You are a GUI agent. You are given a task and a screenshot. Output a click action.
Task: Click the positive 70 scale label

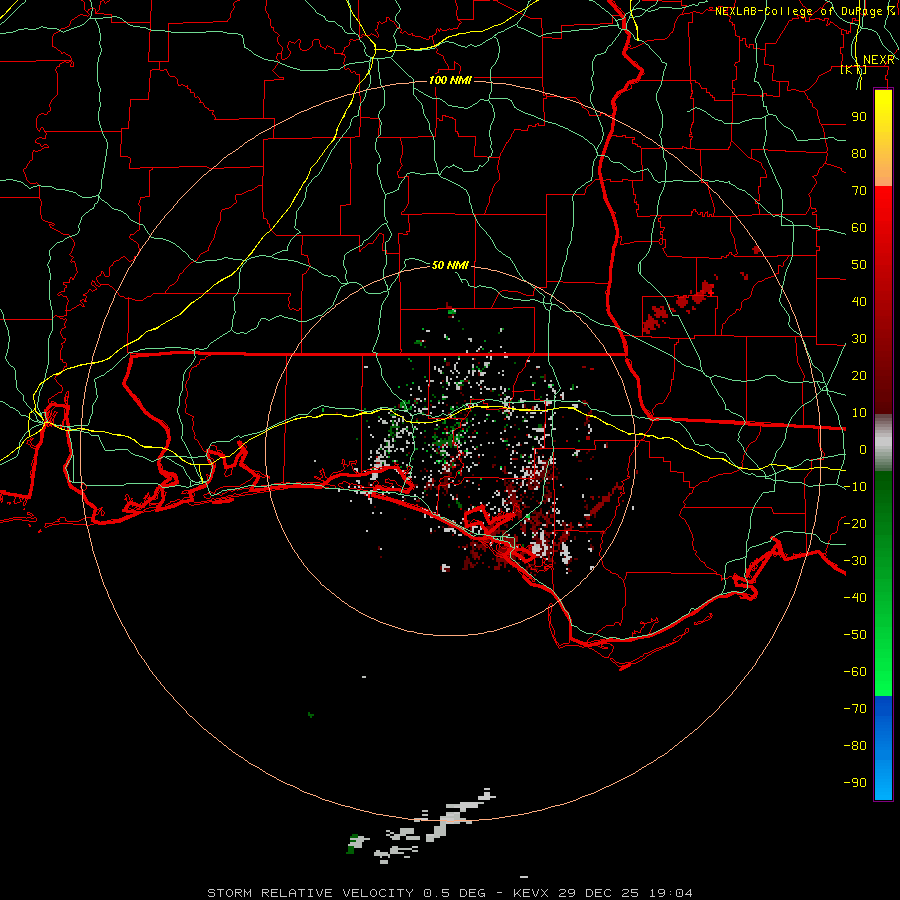(859, 191)
